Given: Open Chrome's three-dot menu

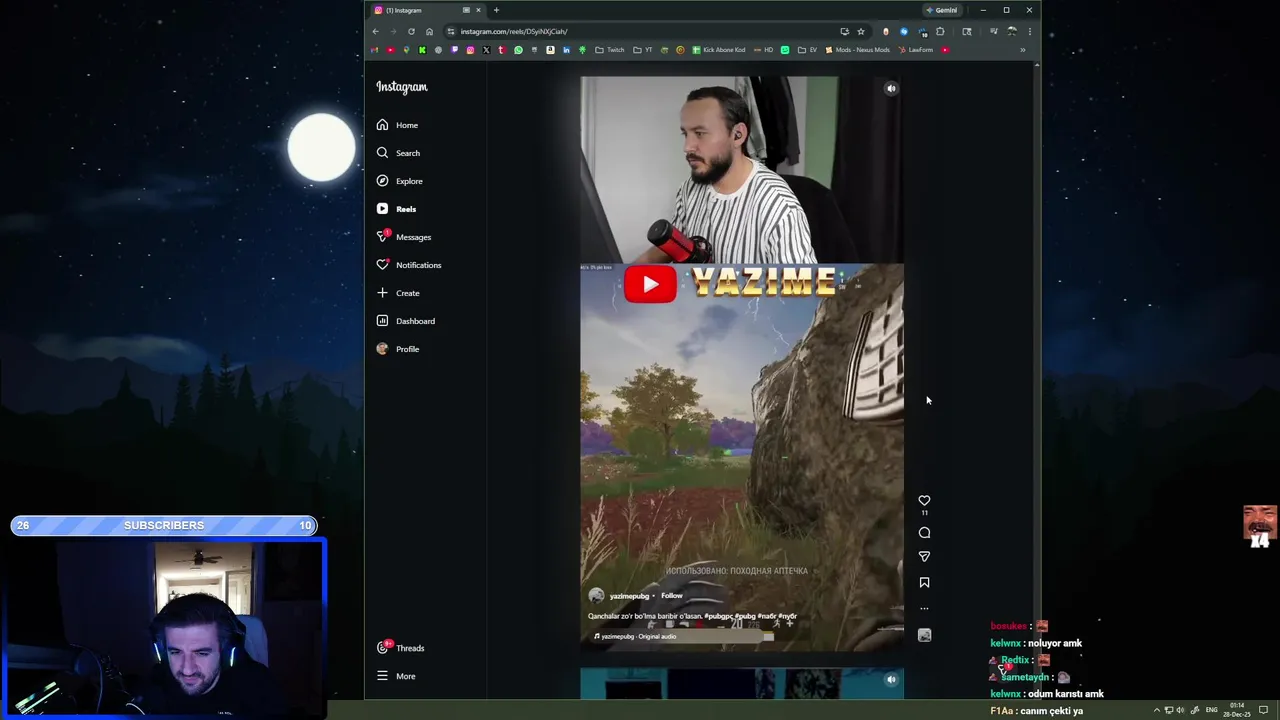Looking at the screenshot, I should tap(1030, 31).
